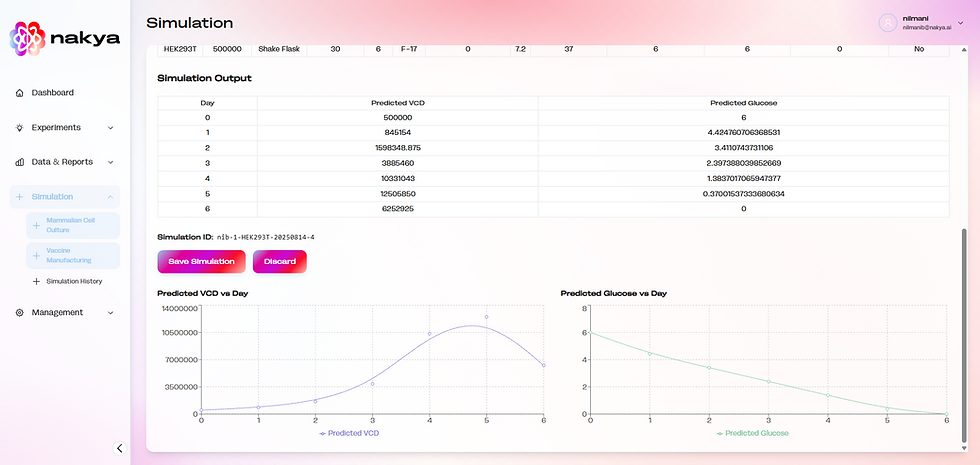
Task: Click the HEK293T cell in top row
Action: [x=180, y=49]
